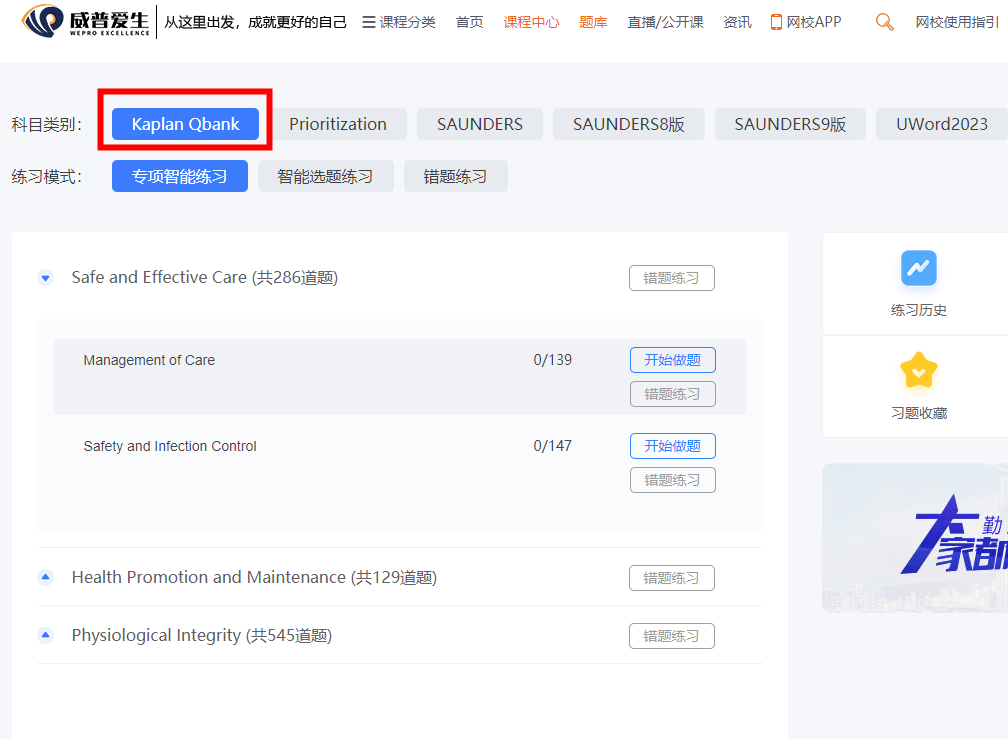Click the phone icon beside 网校APP

tap(776, 22)
